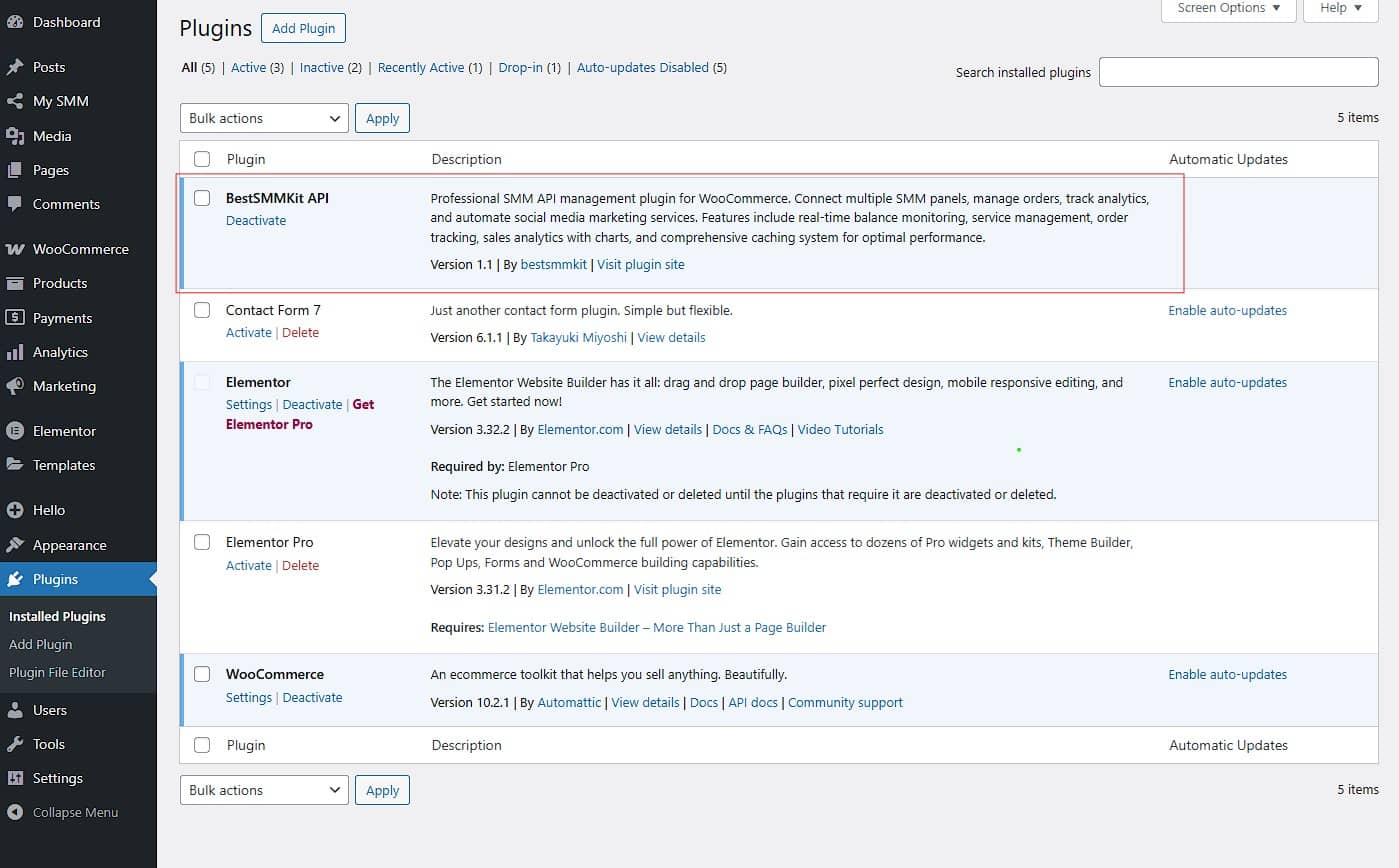Click the Dashboard gauge icon in sidebar
This screenshot has width=1399, height=868.
[15, 22]
